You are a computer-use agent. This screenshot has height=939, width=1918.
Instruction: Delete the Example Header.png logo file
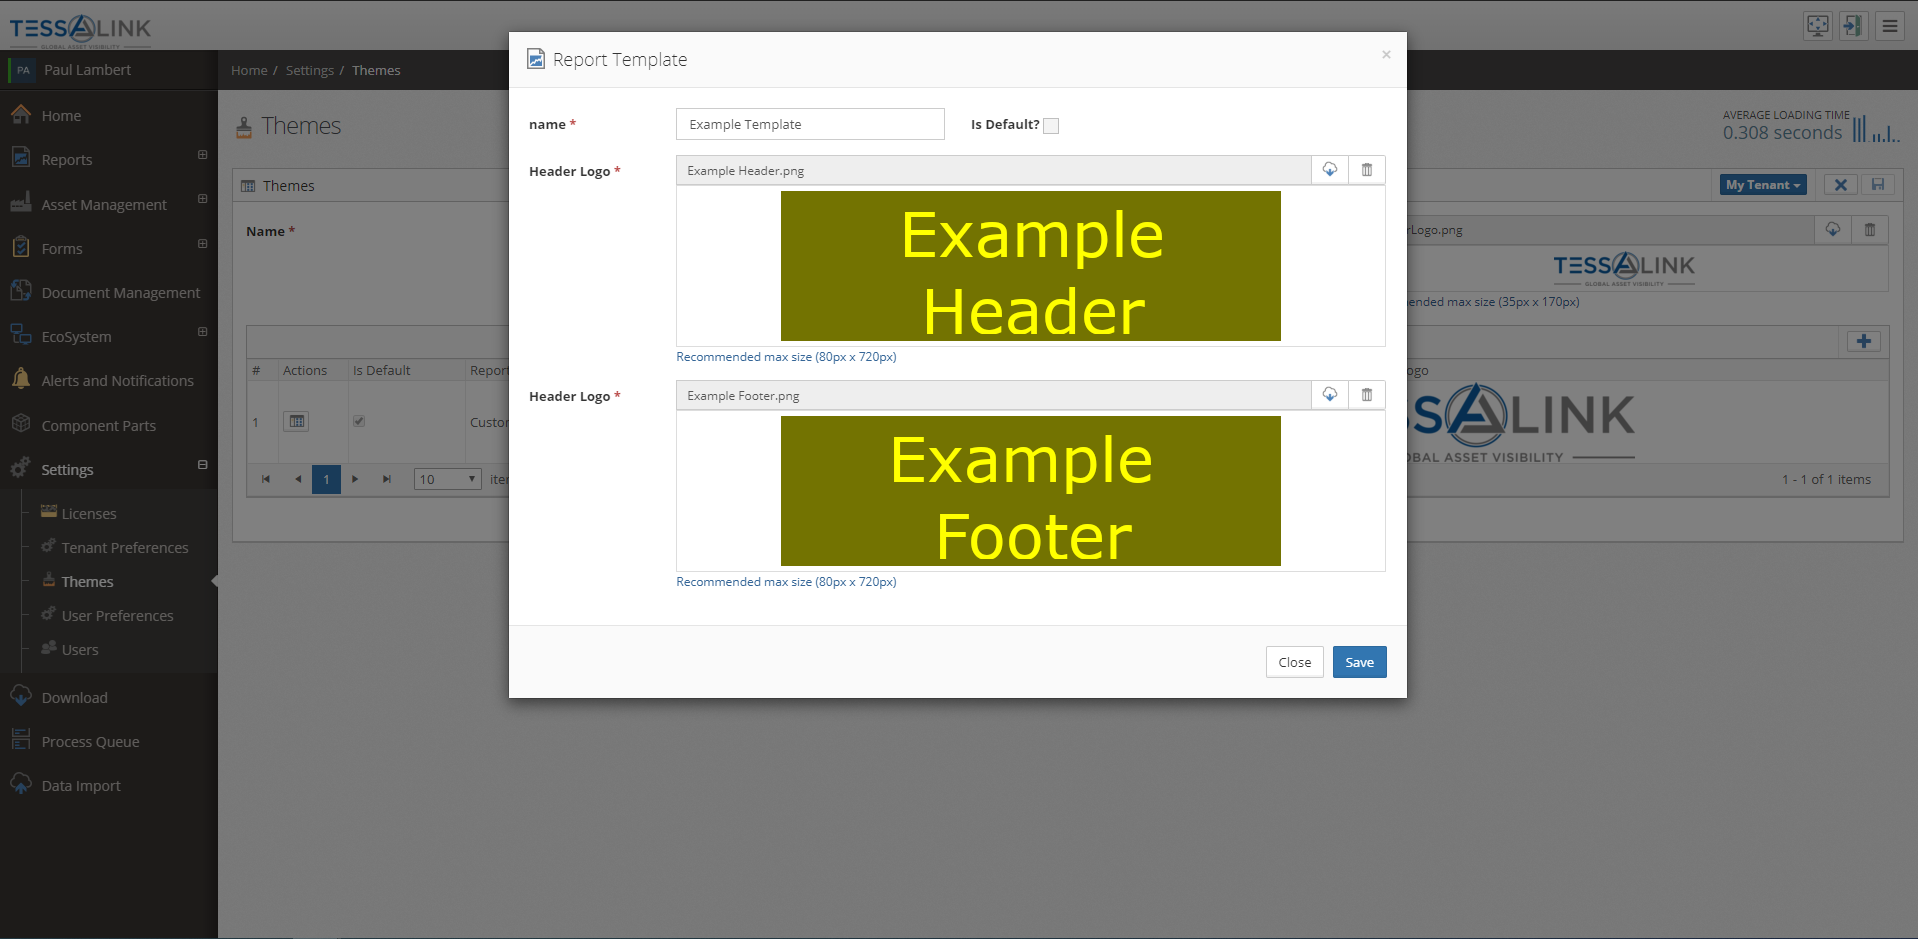(1366, 170)
